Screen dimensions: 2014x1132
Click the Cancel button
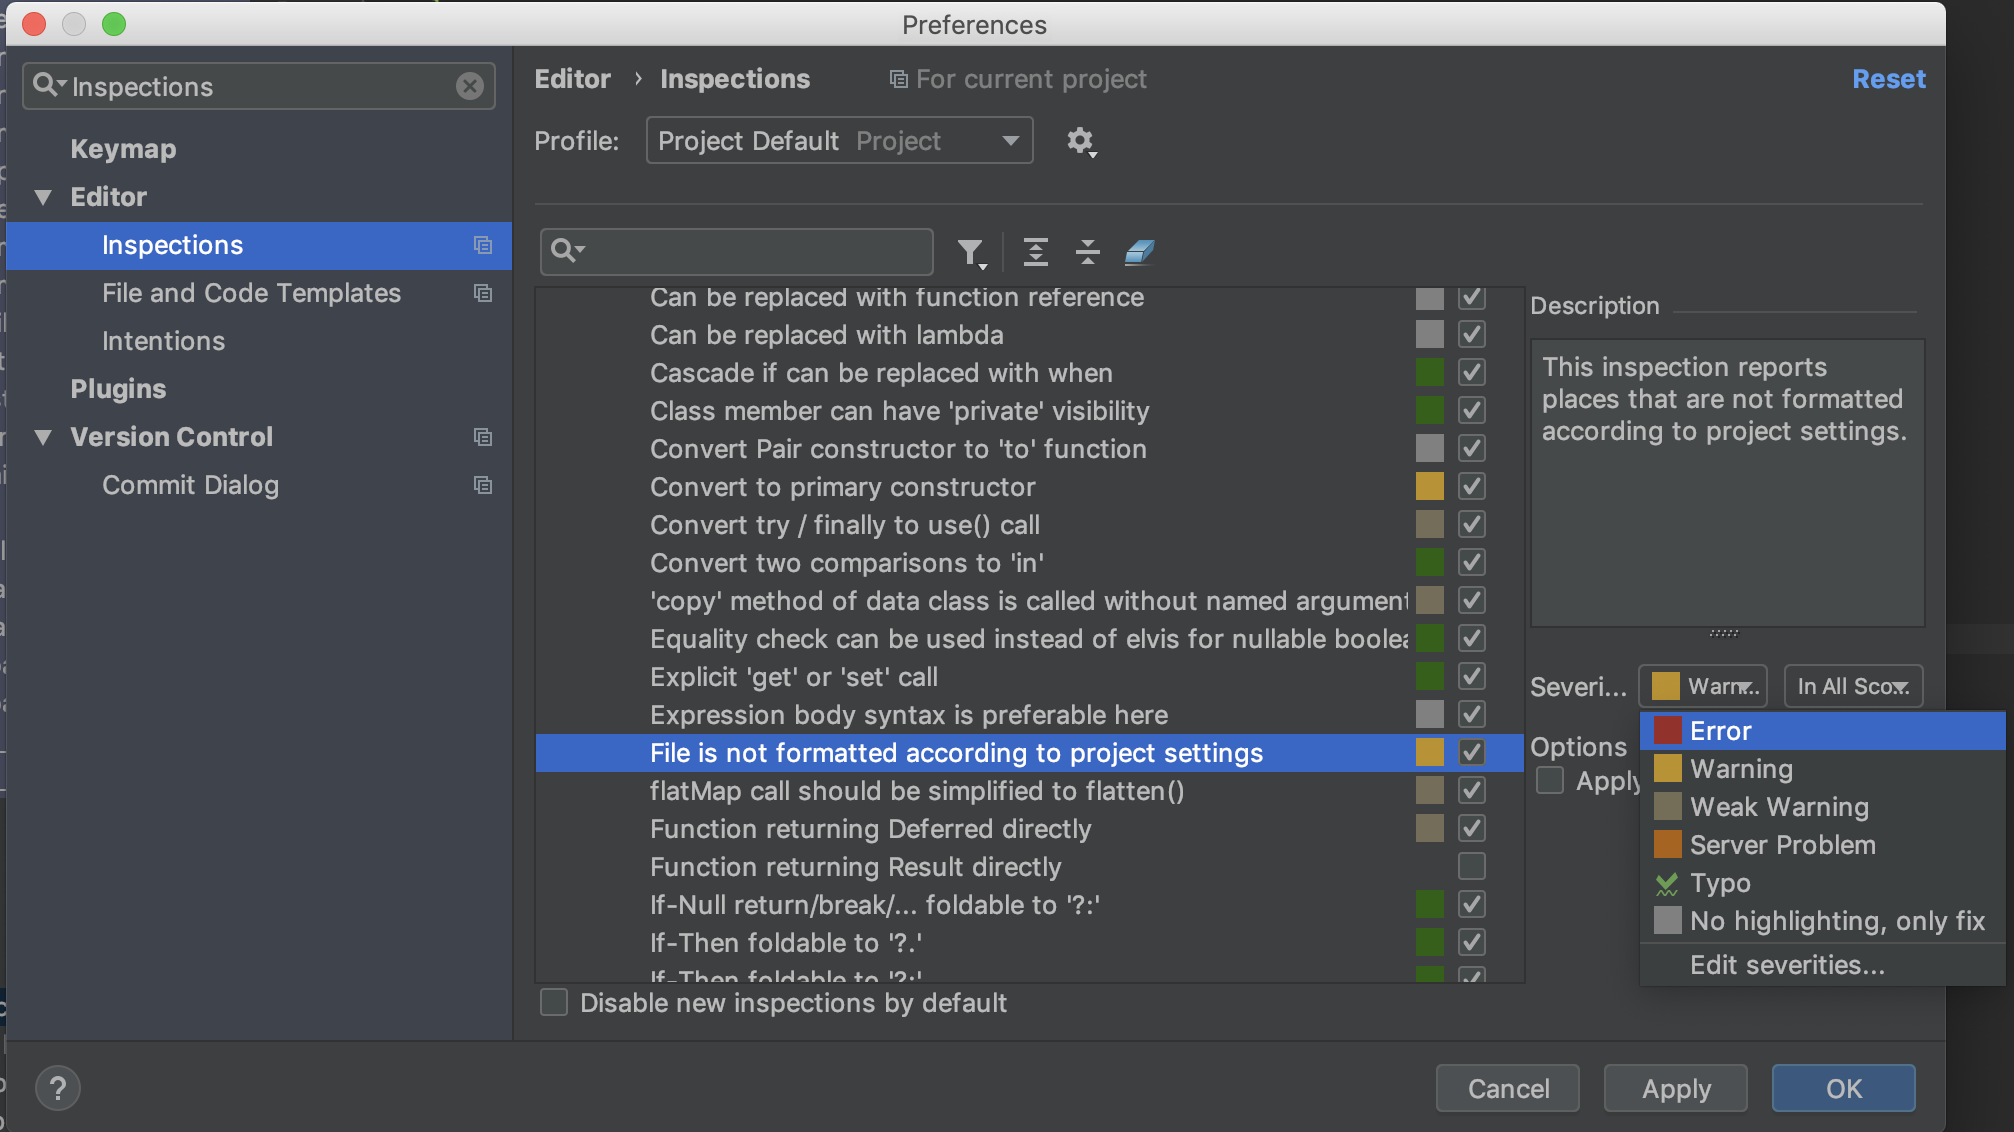[1508, 1088]
